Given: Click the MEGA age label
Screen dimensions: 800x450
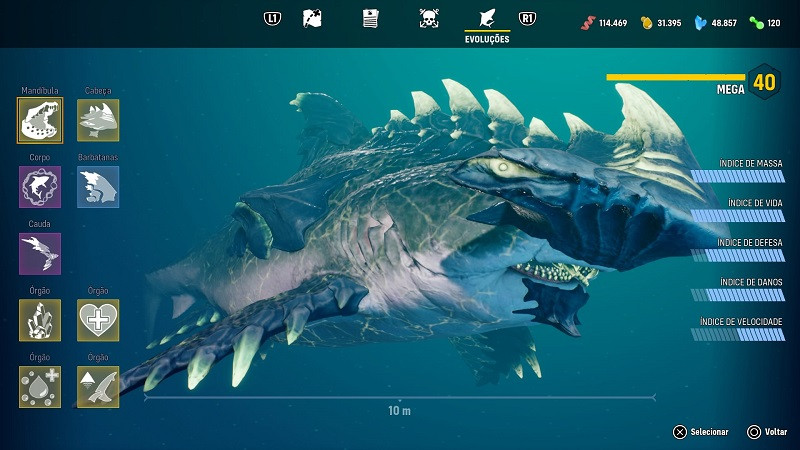Looking at the screenshot, I should (731, 90).
